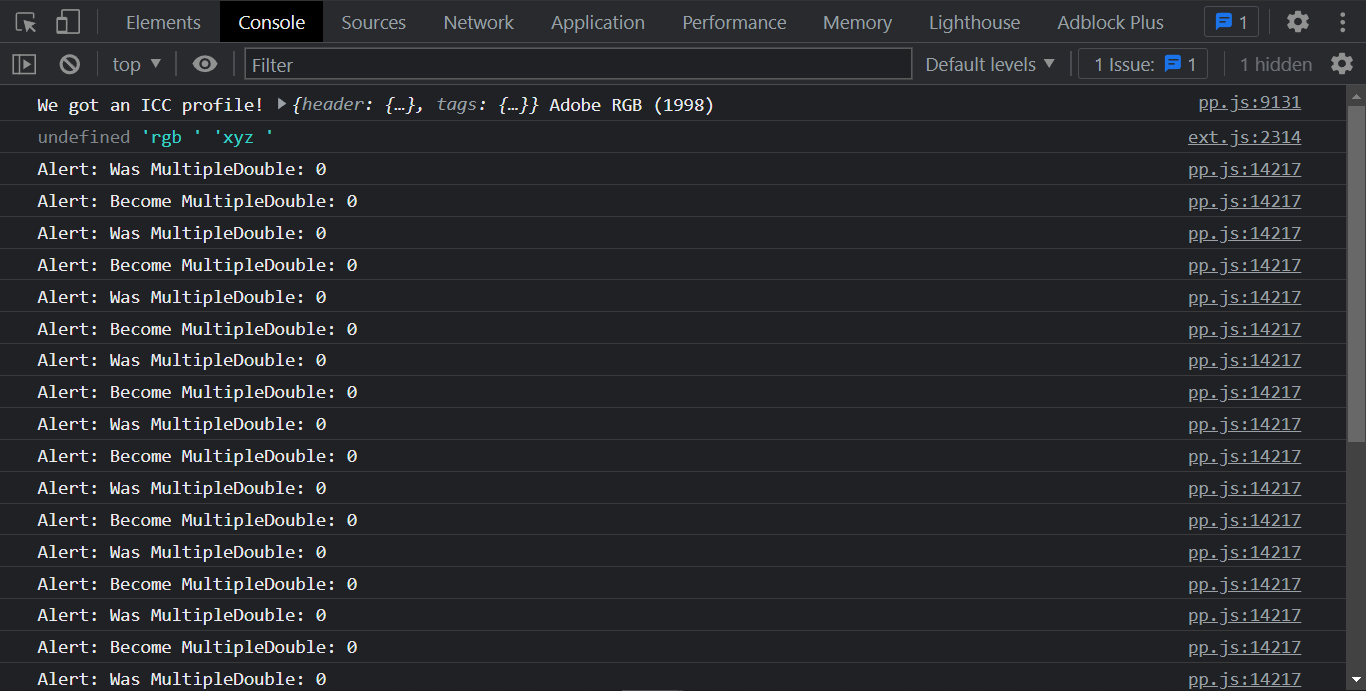Screen dimensions: 1366x691
Task: Switch to the Adblock Plus tab
Action: [1109, 21]
